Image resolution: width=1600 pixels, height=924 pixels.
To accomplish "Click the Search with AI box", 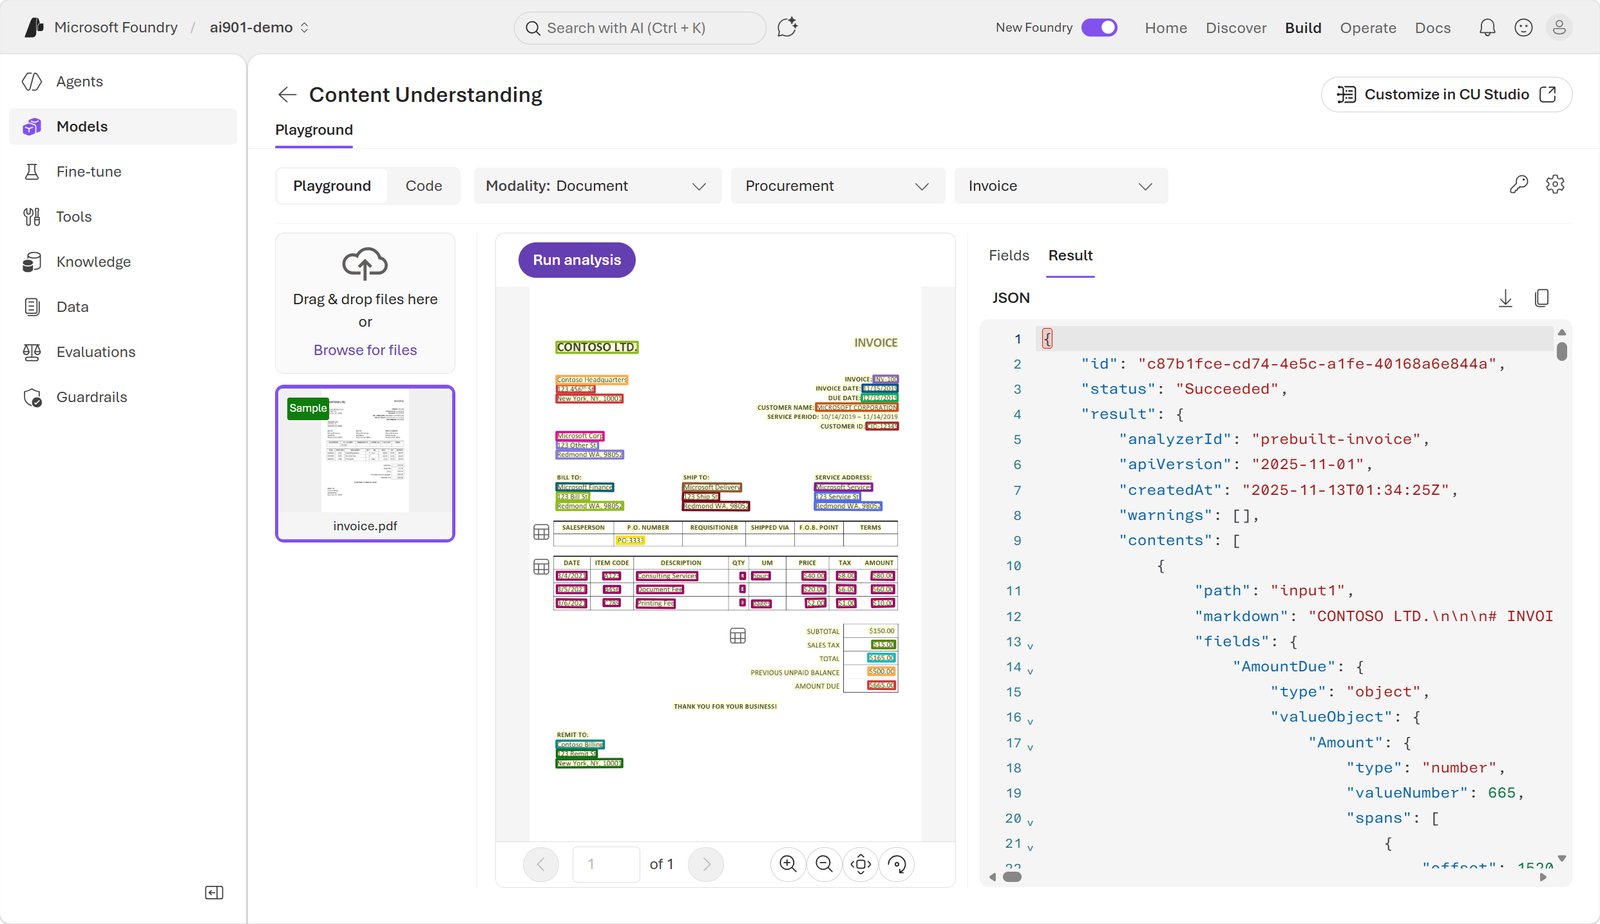I will tap(640, 28).
